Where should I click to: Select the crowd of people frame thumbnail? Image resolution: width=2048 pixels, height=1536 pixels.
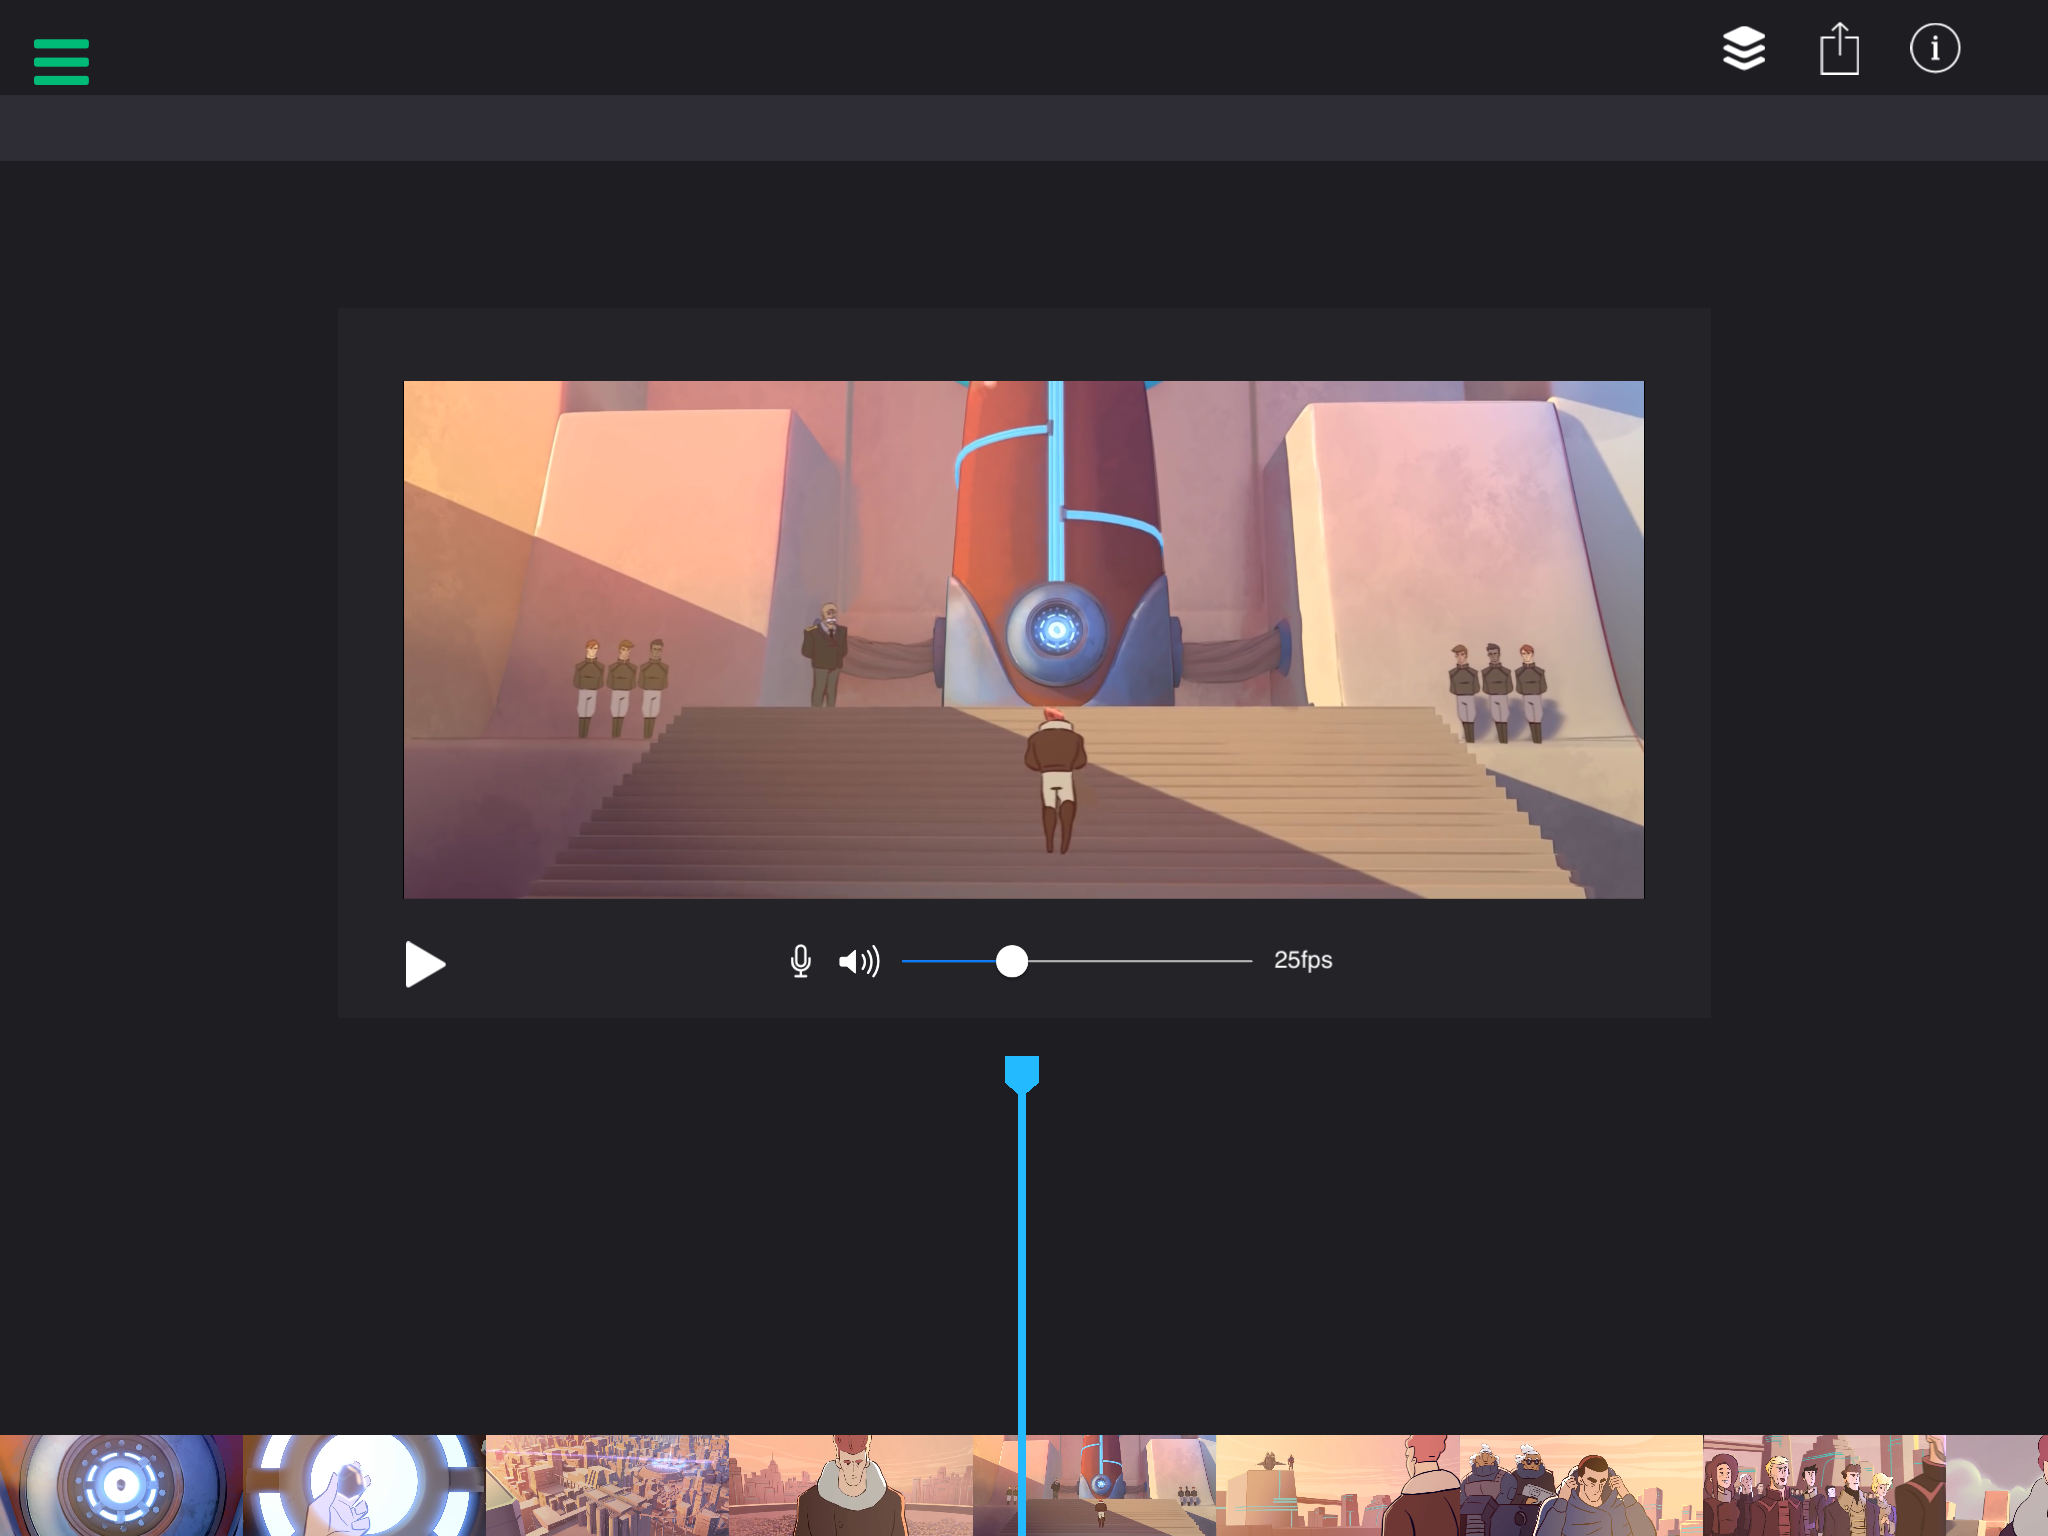1823,1485
